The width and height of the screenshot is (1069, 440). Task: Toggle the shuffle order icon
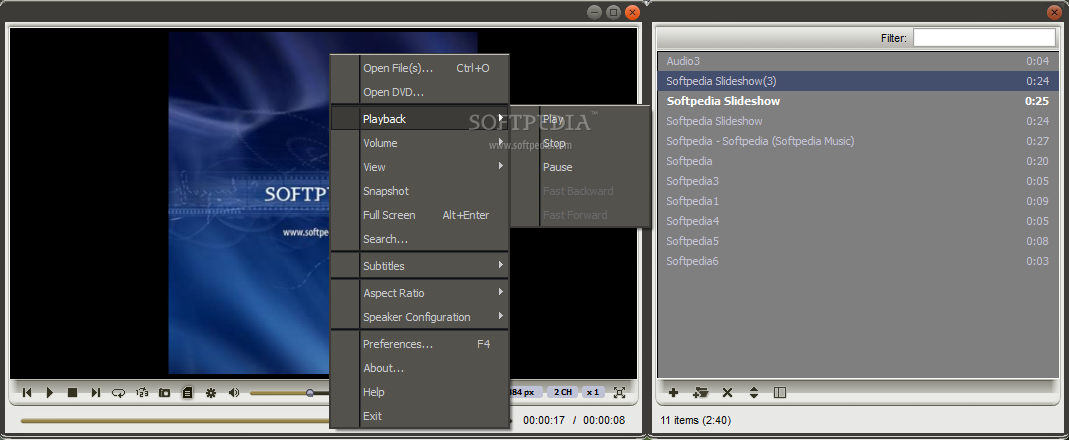tap(142, 392)
